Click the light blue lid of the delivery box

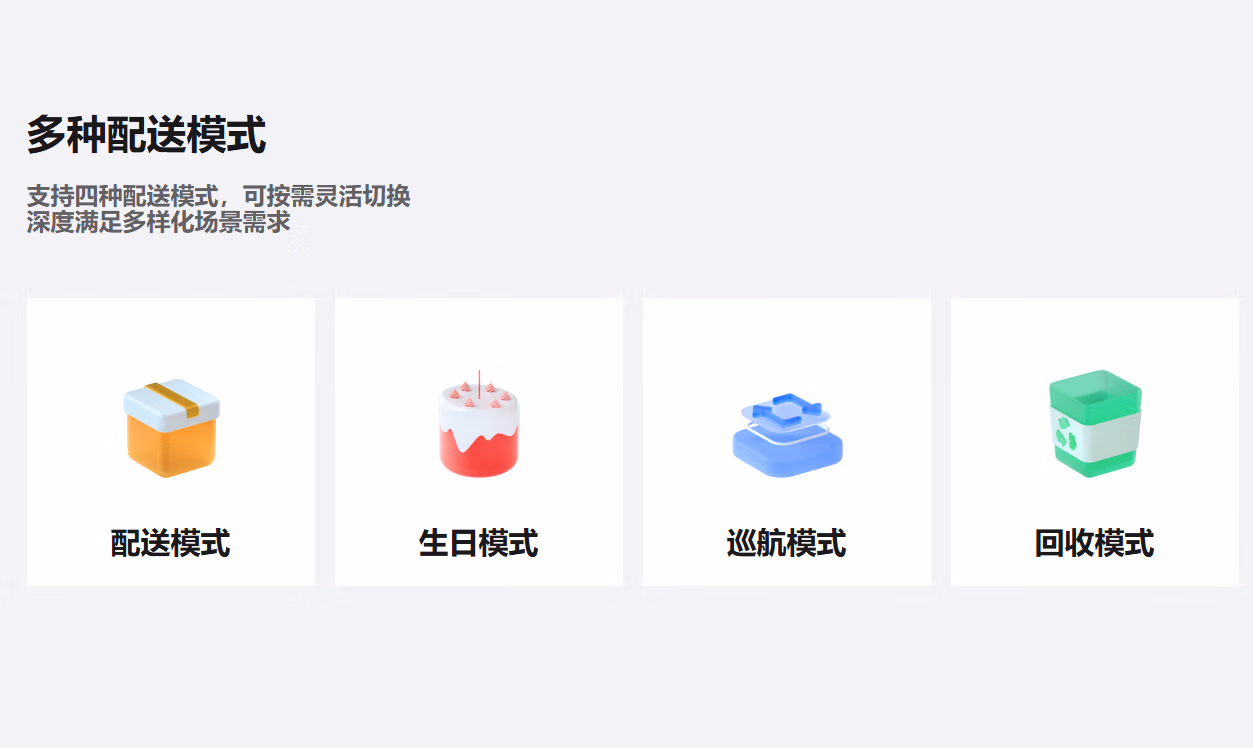coord(172,400)
